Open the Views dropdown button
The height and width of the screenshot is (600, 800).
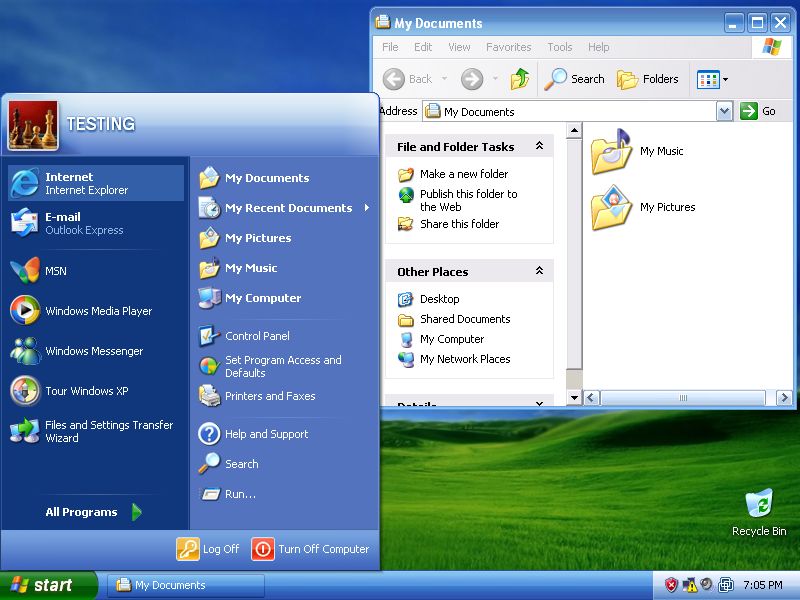coord(713,79)
